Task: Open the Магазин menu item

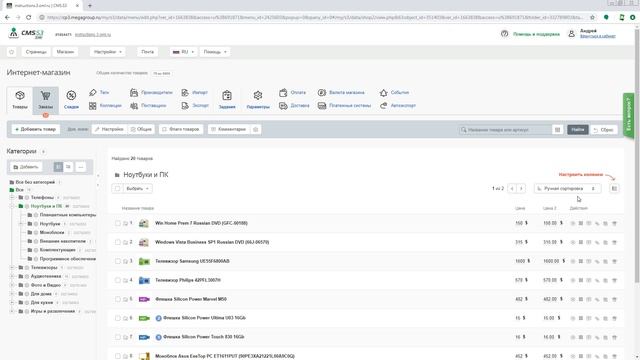Action: click(65, 52)
